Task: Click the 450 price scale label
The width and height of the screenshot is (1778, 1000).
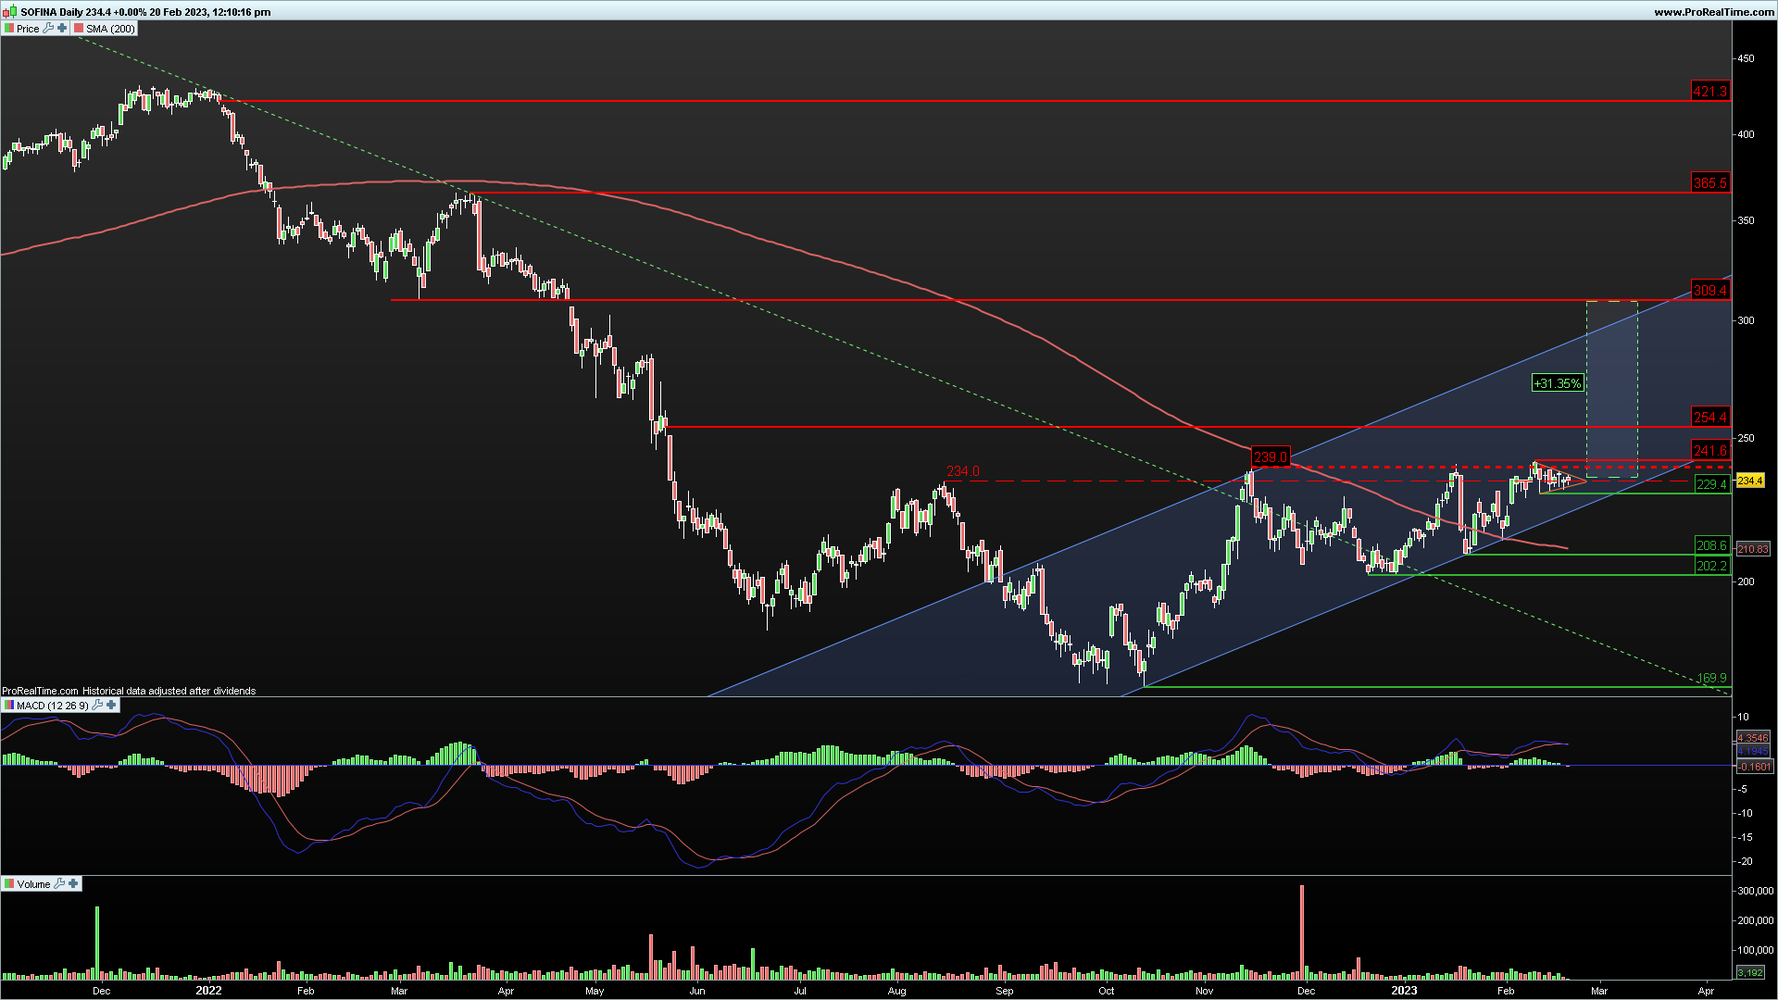Action: point(1745,59)
